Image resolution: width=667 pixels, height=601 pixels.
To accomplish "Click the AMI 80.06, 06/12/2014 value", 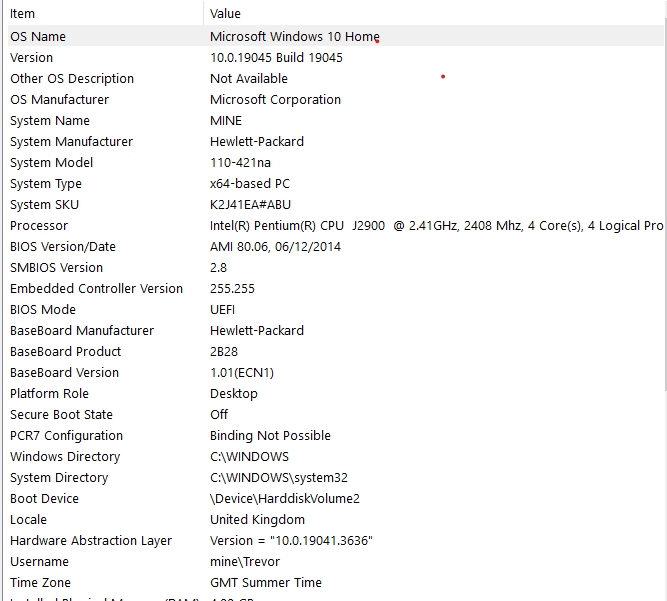I will pyautogui.click(x=275, y=246).
